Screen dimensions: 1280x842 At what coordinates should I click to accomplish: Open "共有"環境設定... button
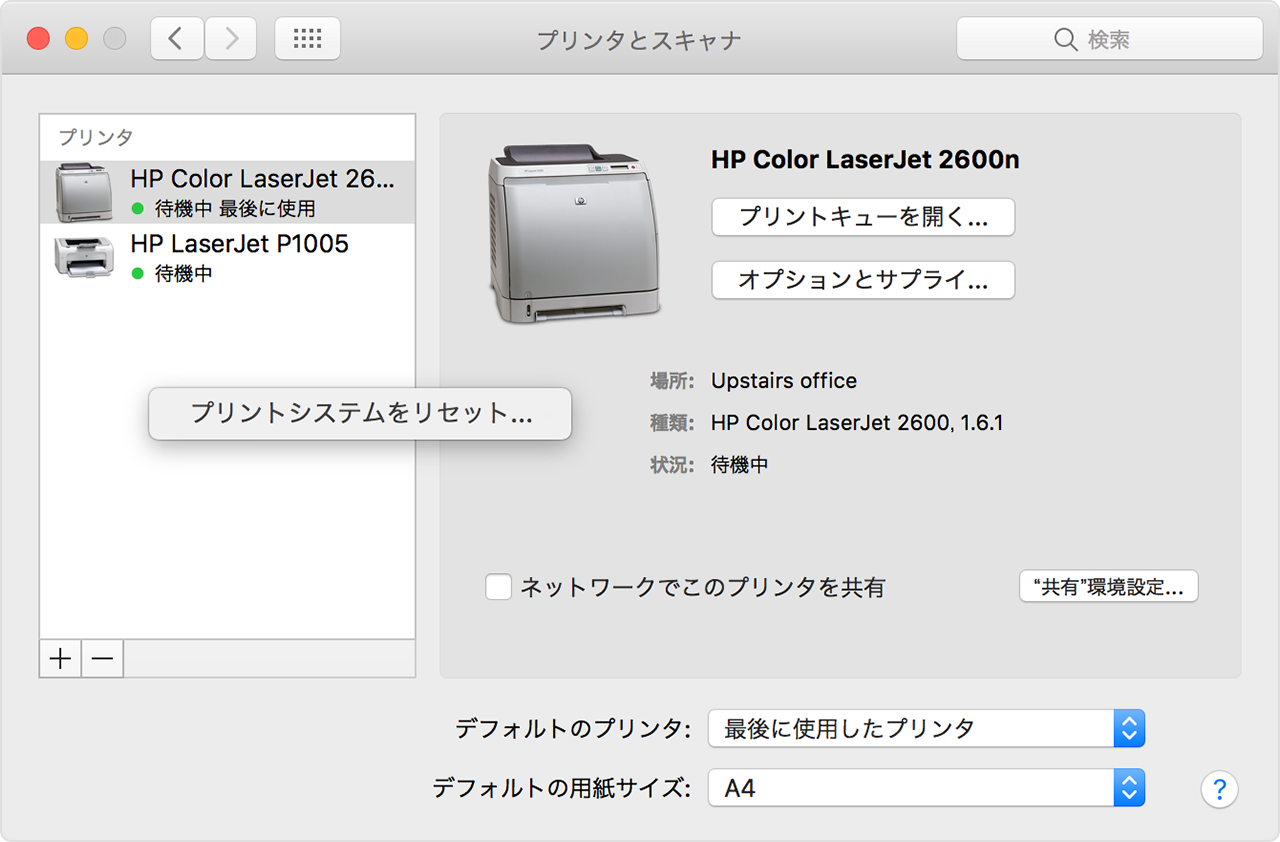pyautogui.click(x=1108, y=587)
